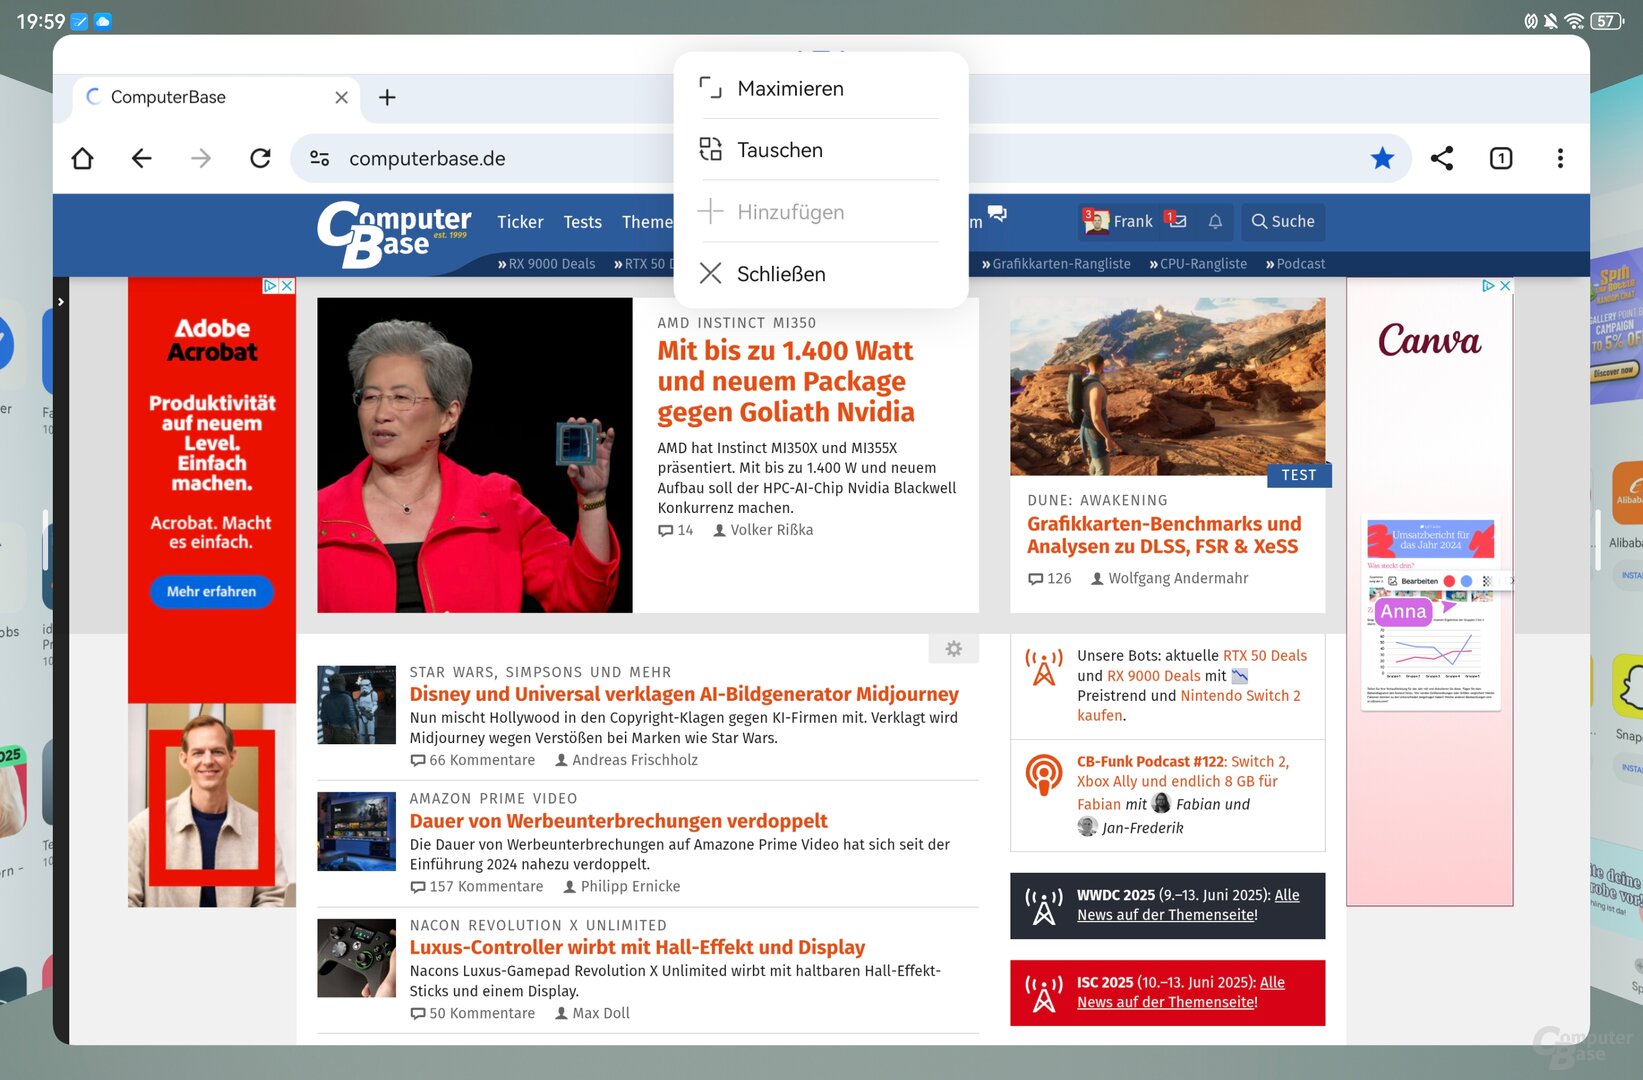Open site settings icon in address bar
The height and width of the screenshot is (1080, 1643).
(x=320, y=158)
